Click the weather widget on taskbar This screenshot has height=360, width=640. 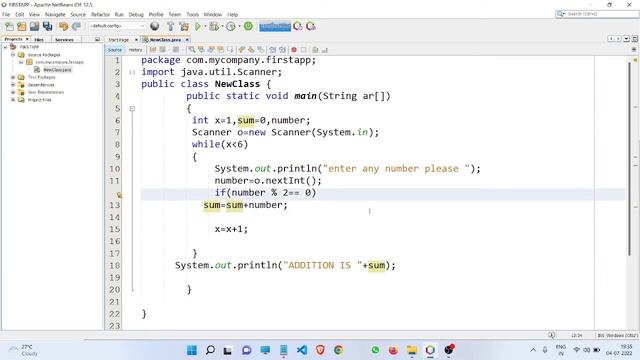(24, 350)
